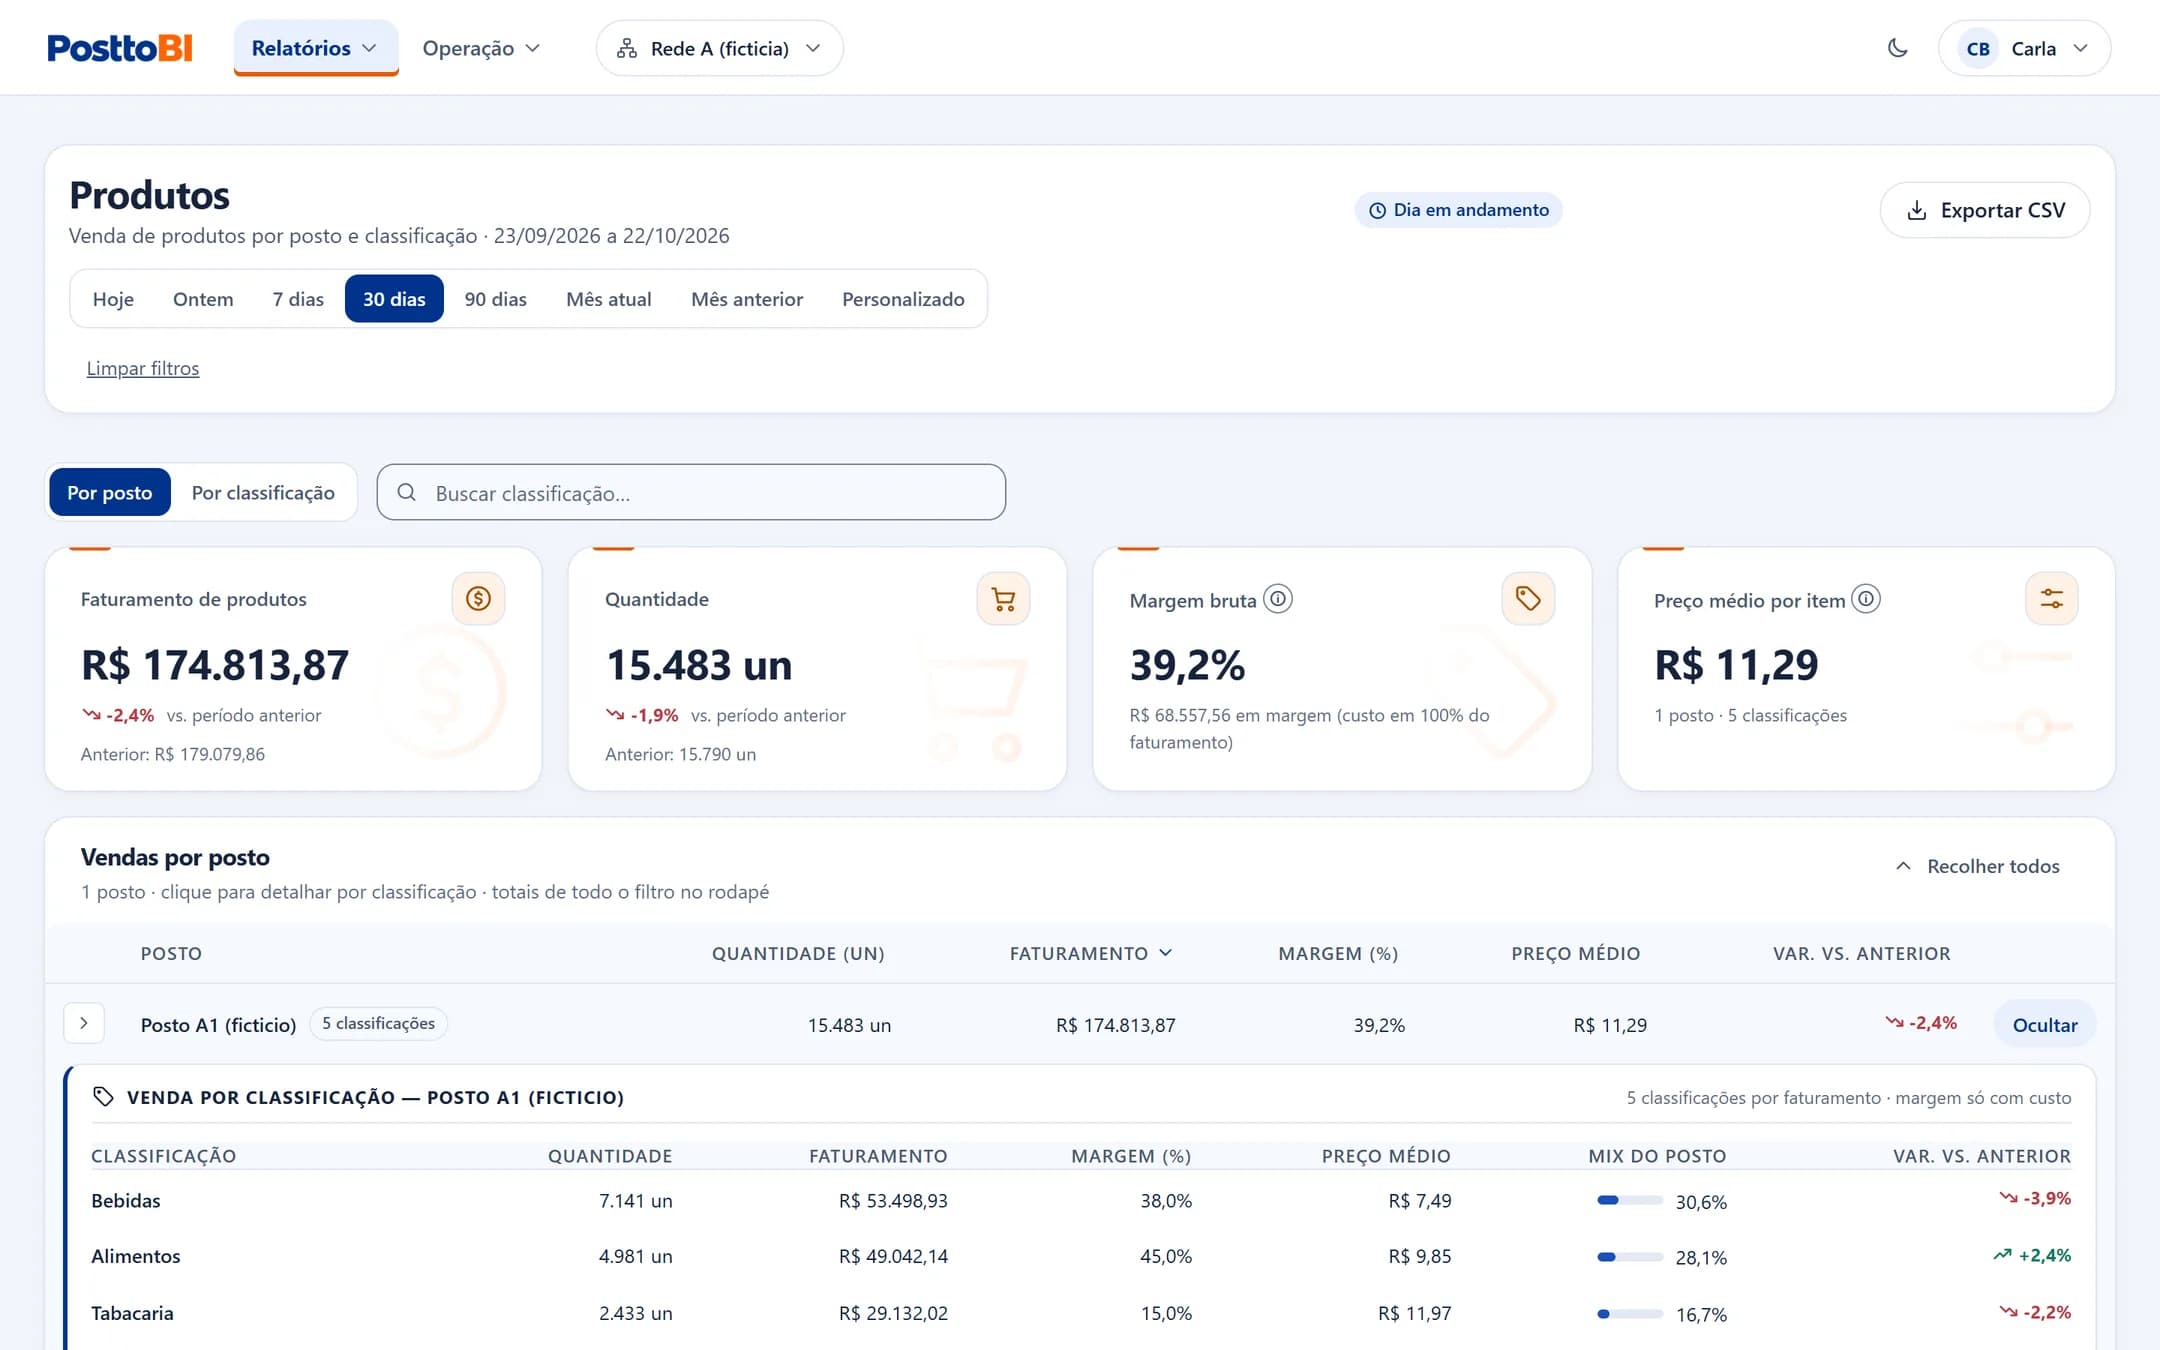Click the shopping cart icon on Quantidade card
The height and width of the screenshot is (1350, 2160).
click(1003, 599)
